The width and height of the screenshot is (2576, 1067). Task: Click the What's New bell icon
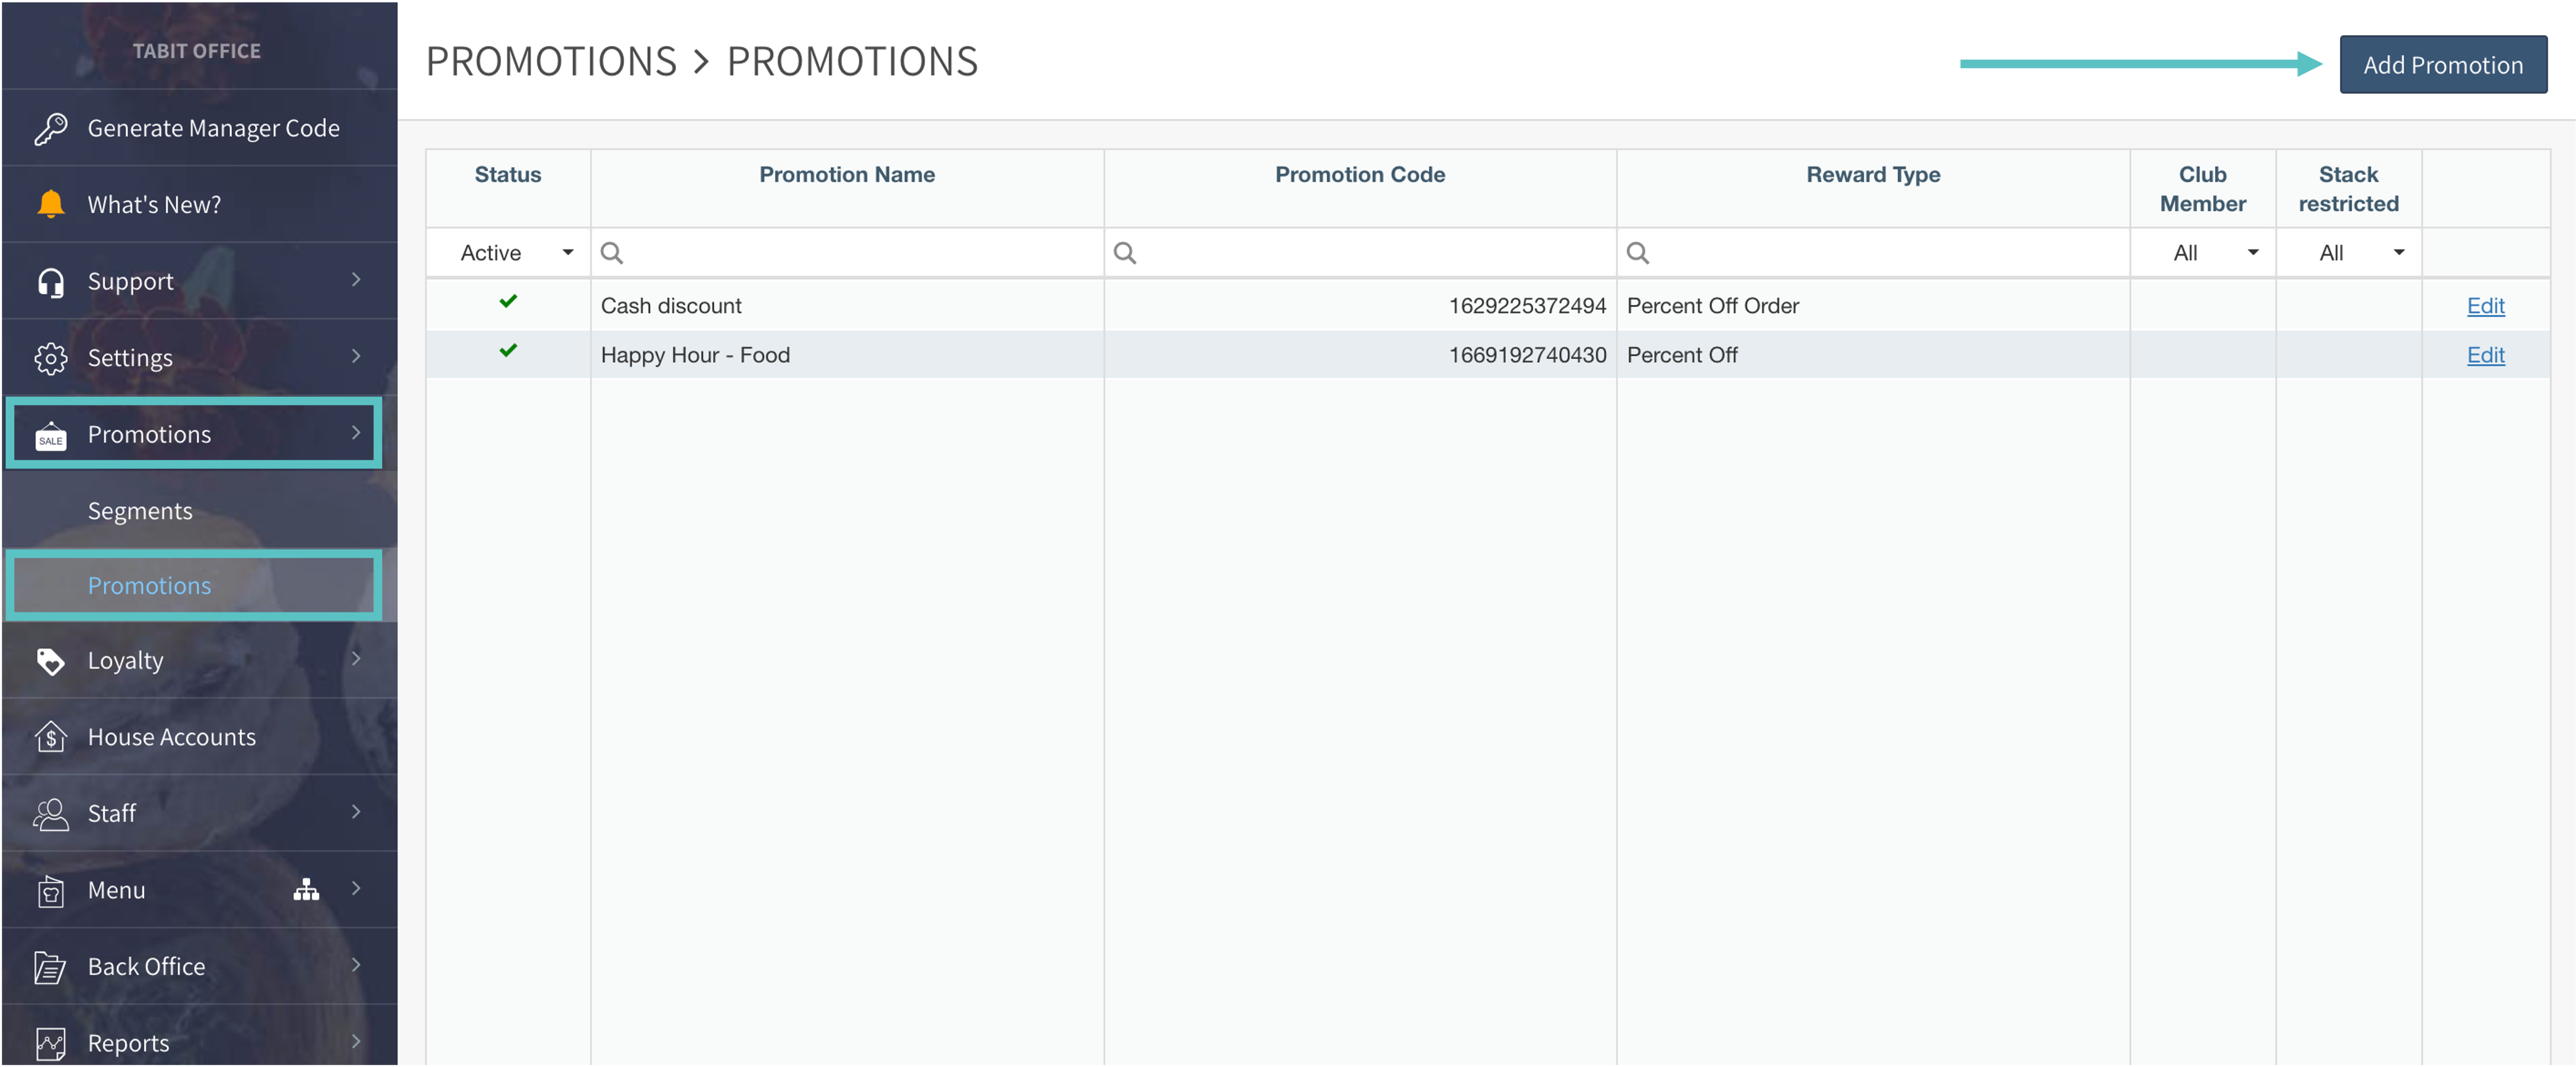click(x=50, y=204)
